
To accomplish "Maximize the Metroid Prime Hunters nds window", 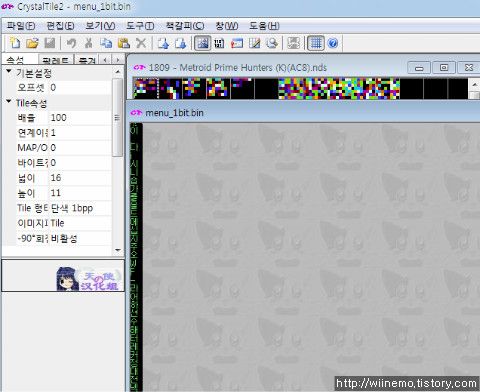I will [444, 68].
